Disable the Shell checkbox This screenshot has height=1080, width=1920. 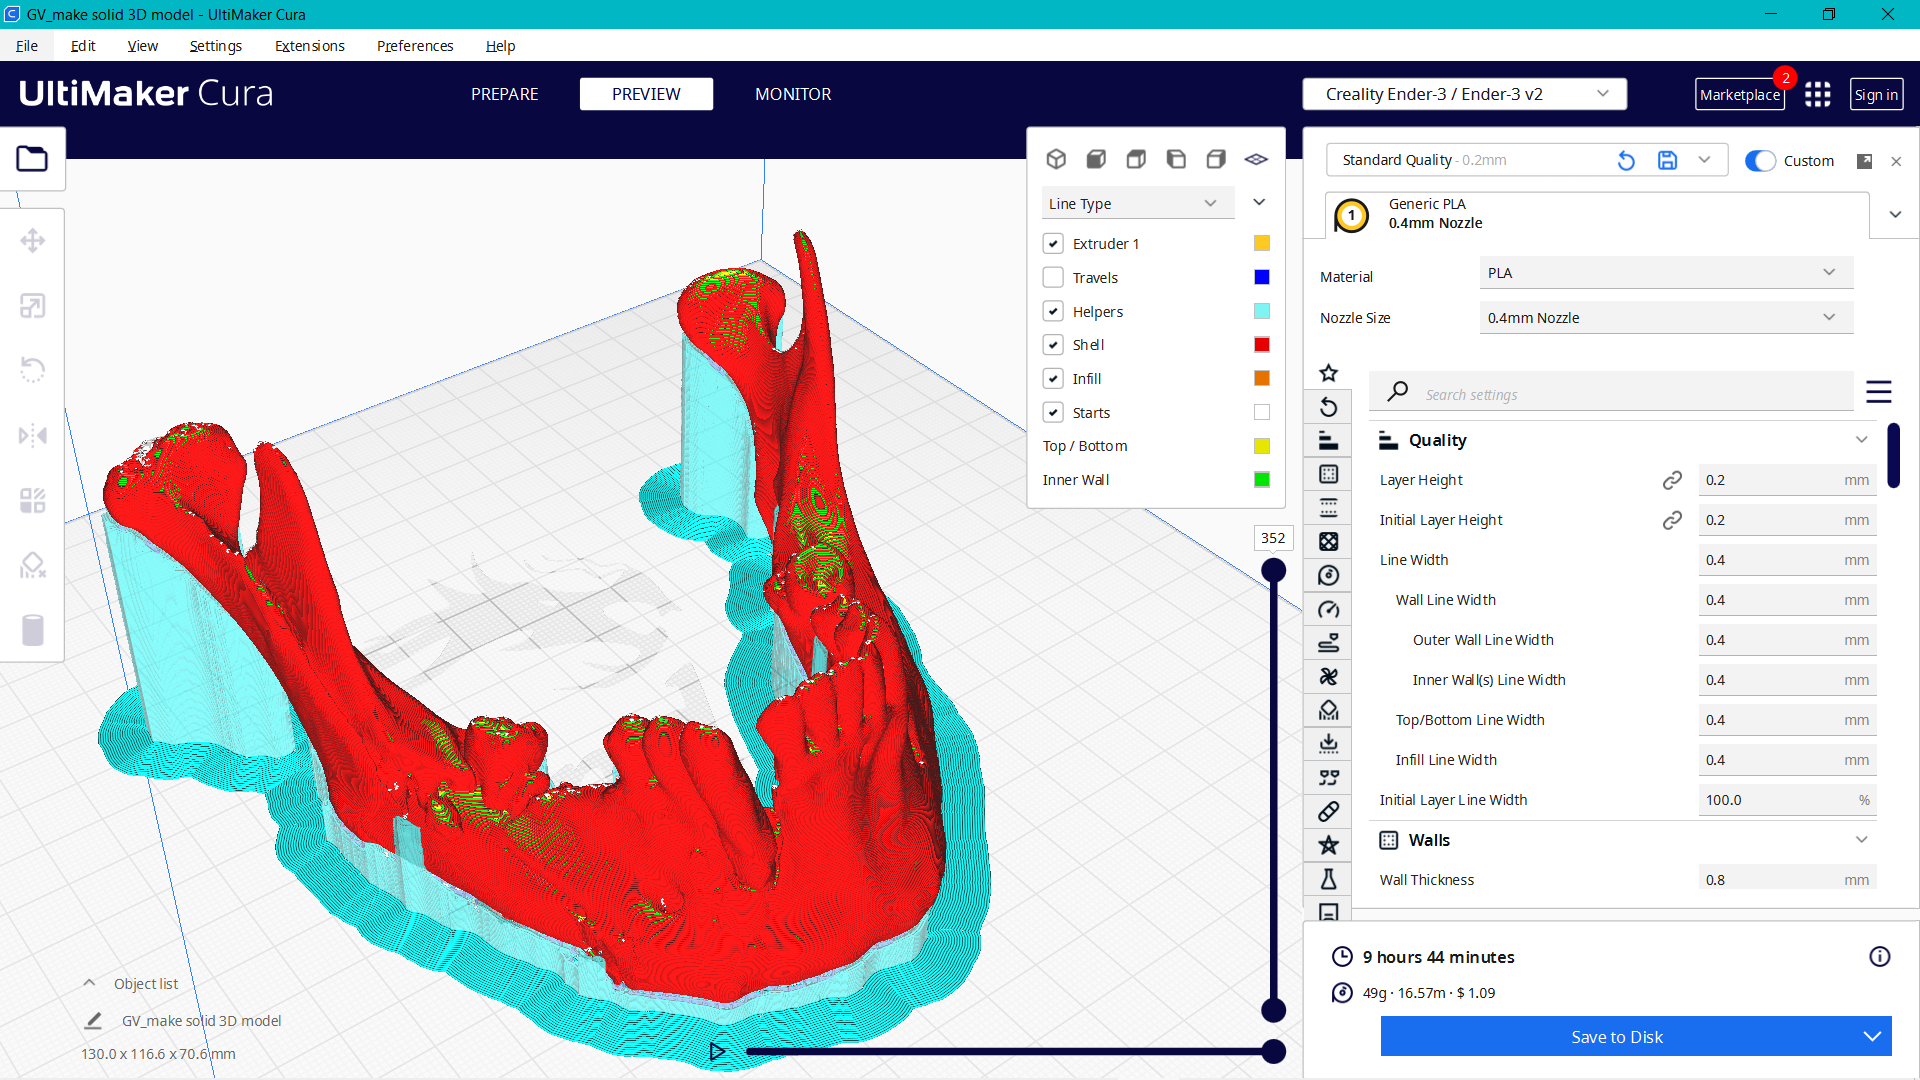[1053, 344]
